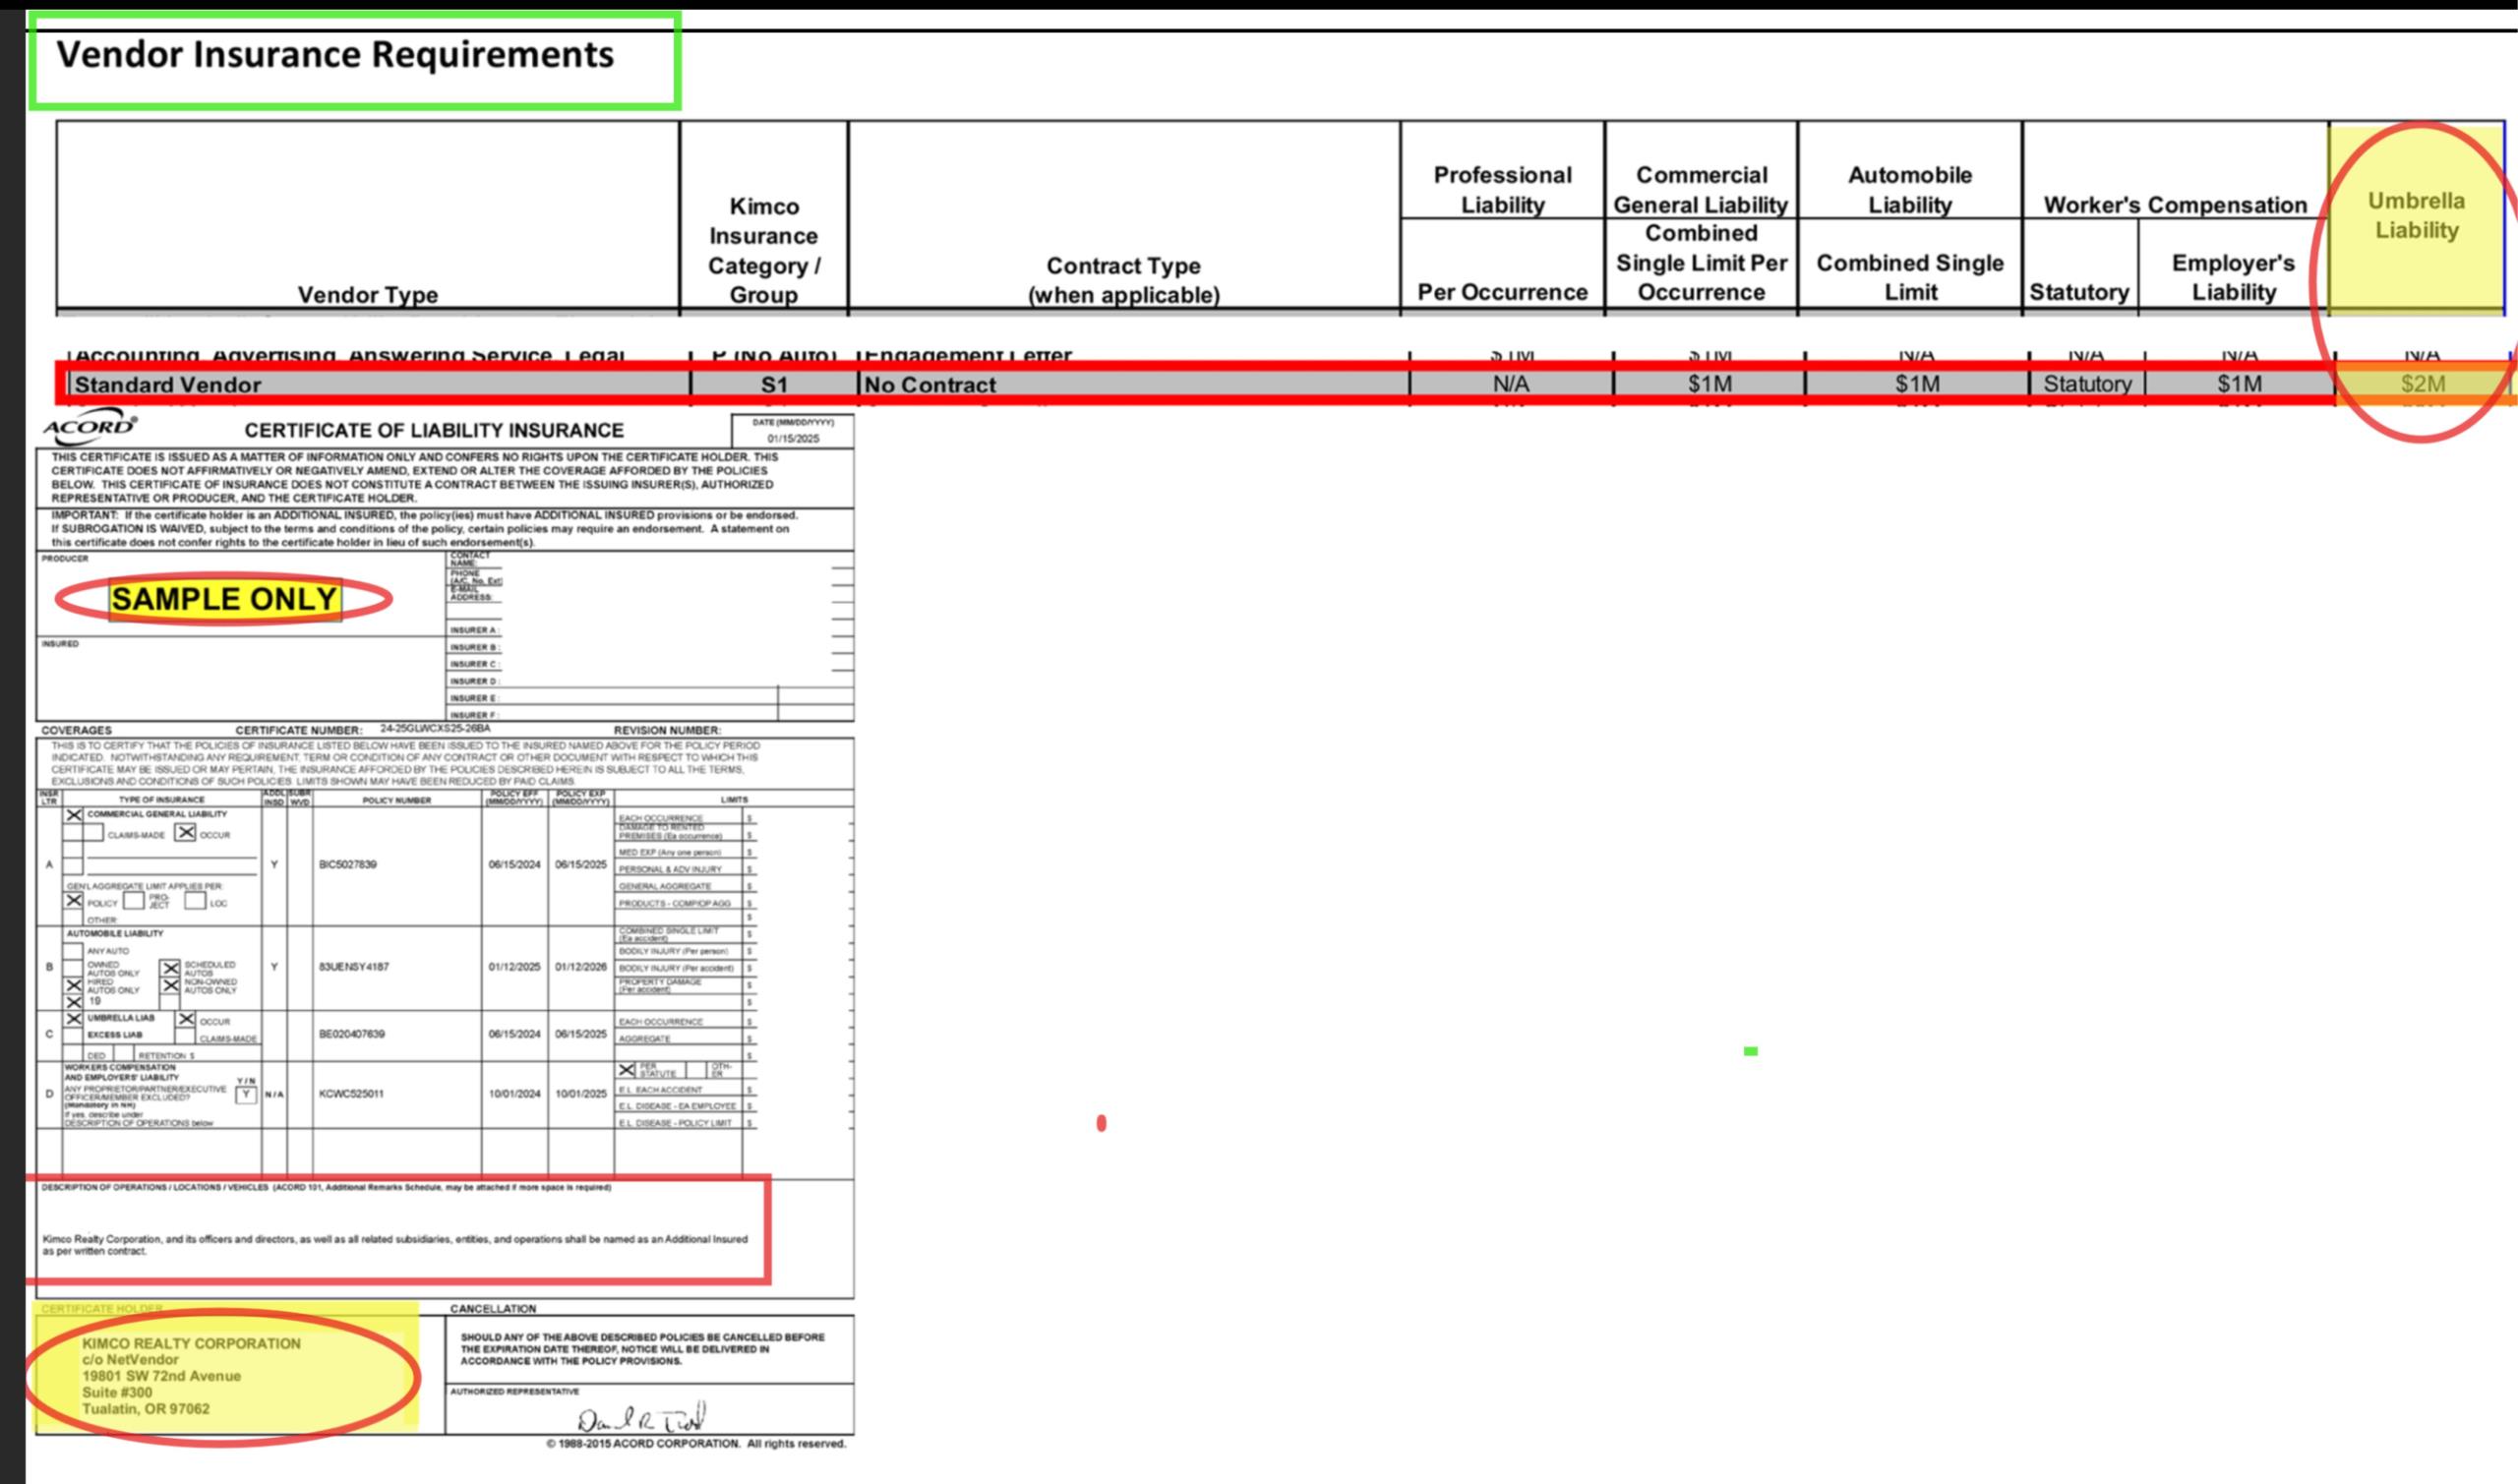Image resolution: width=2518 pixels, height=1484 pixels.
Task: Check the Any Auto box
Action: click(72, 950)
